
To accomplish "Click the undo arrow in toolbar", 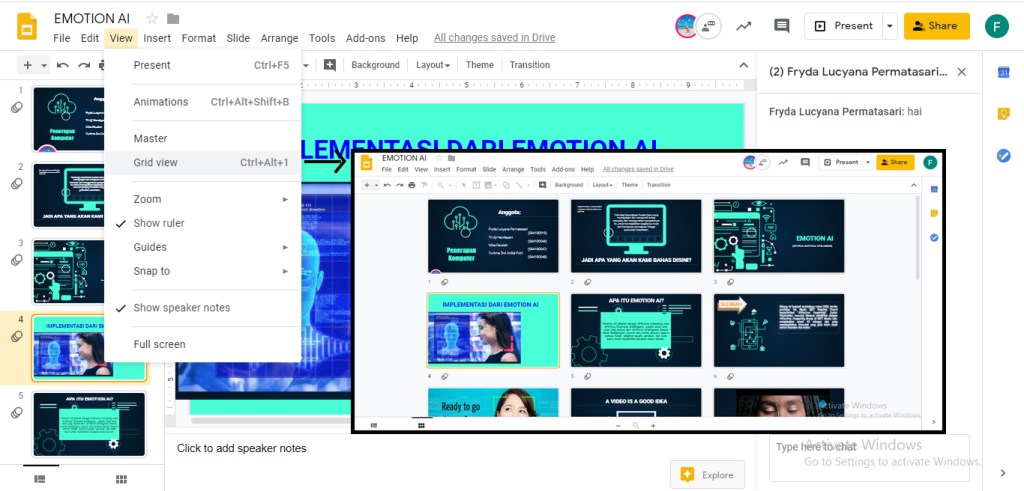I will [62, 65].
